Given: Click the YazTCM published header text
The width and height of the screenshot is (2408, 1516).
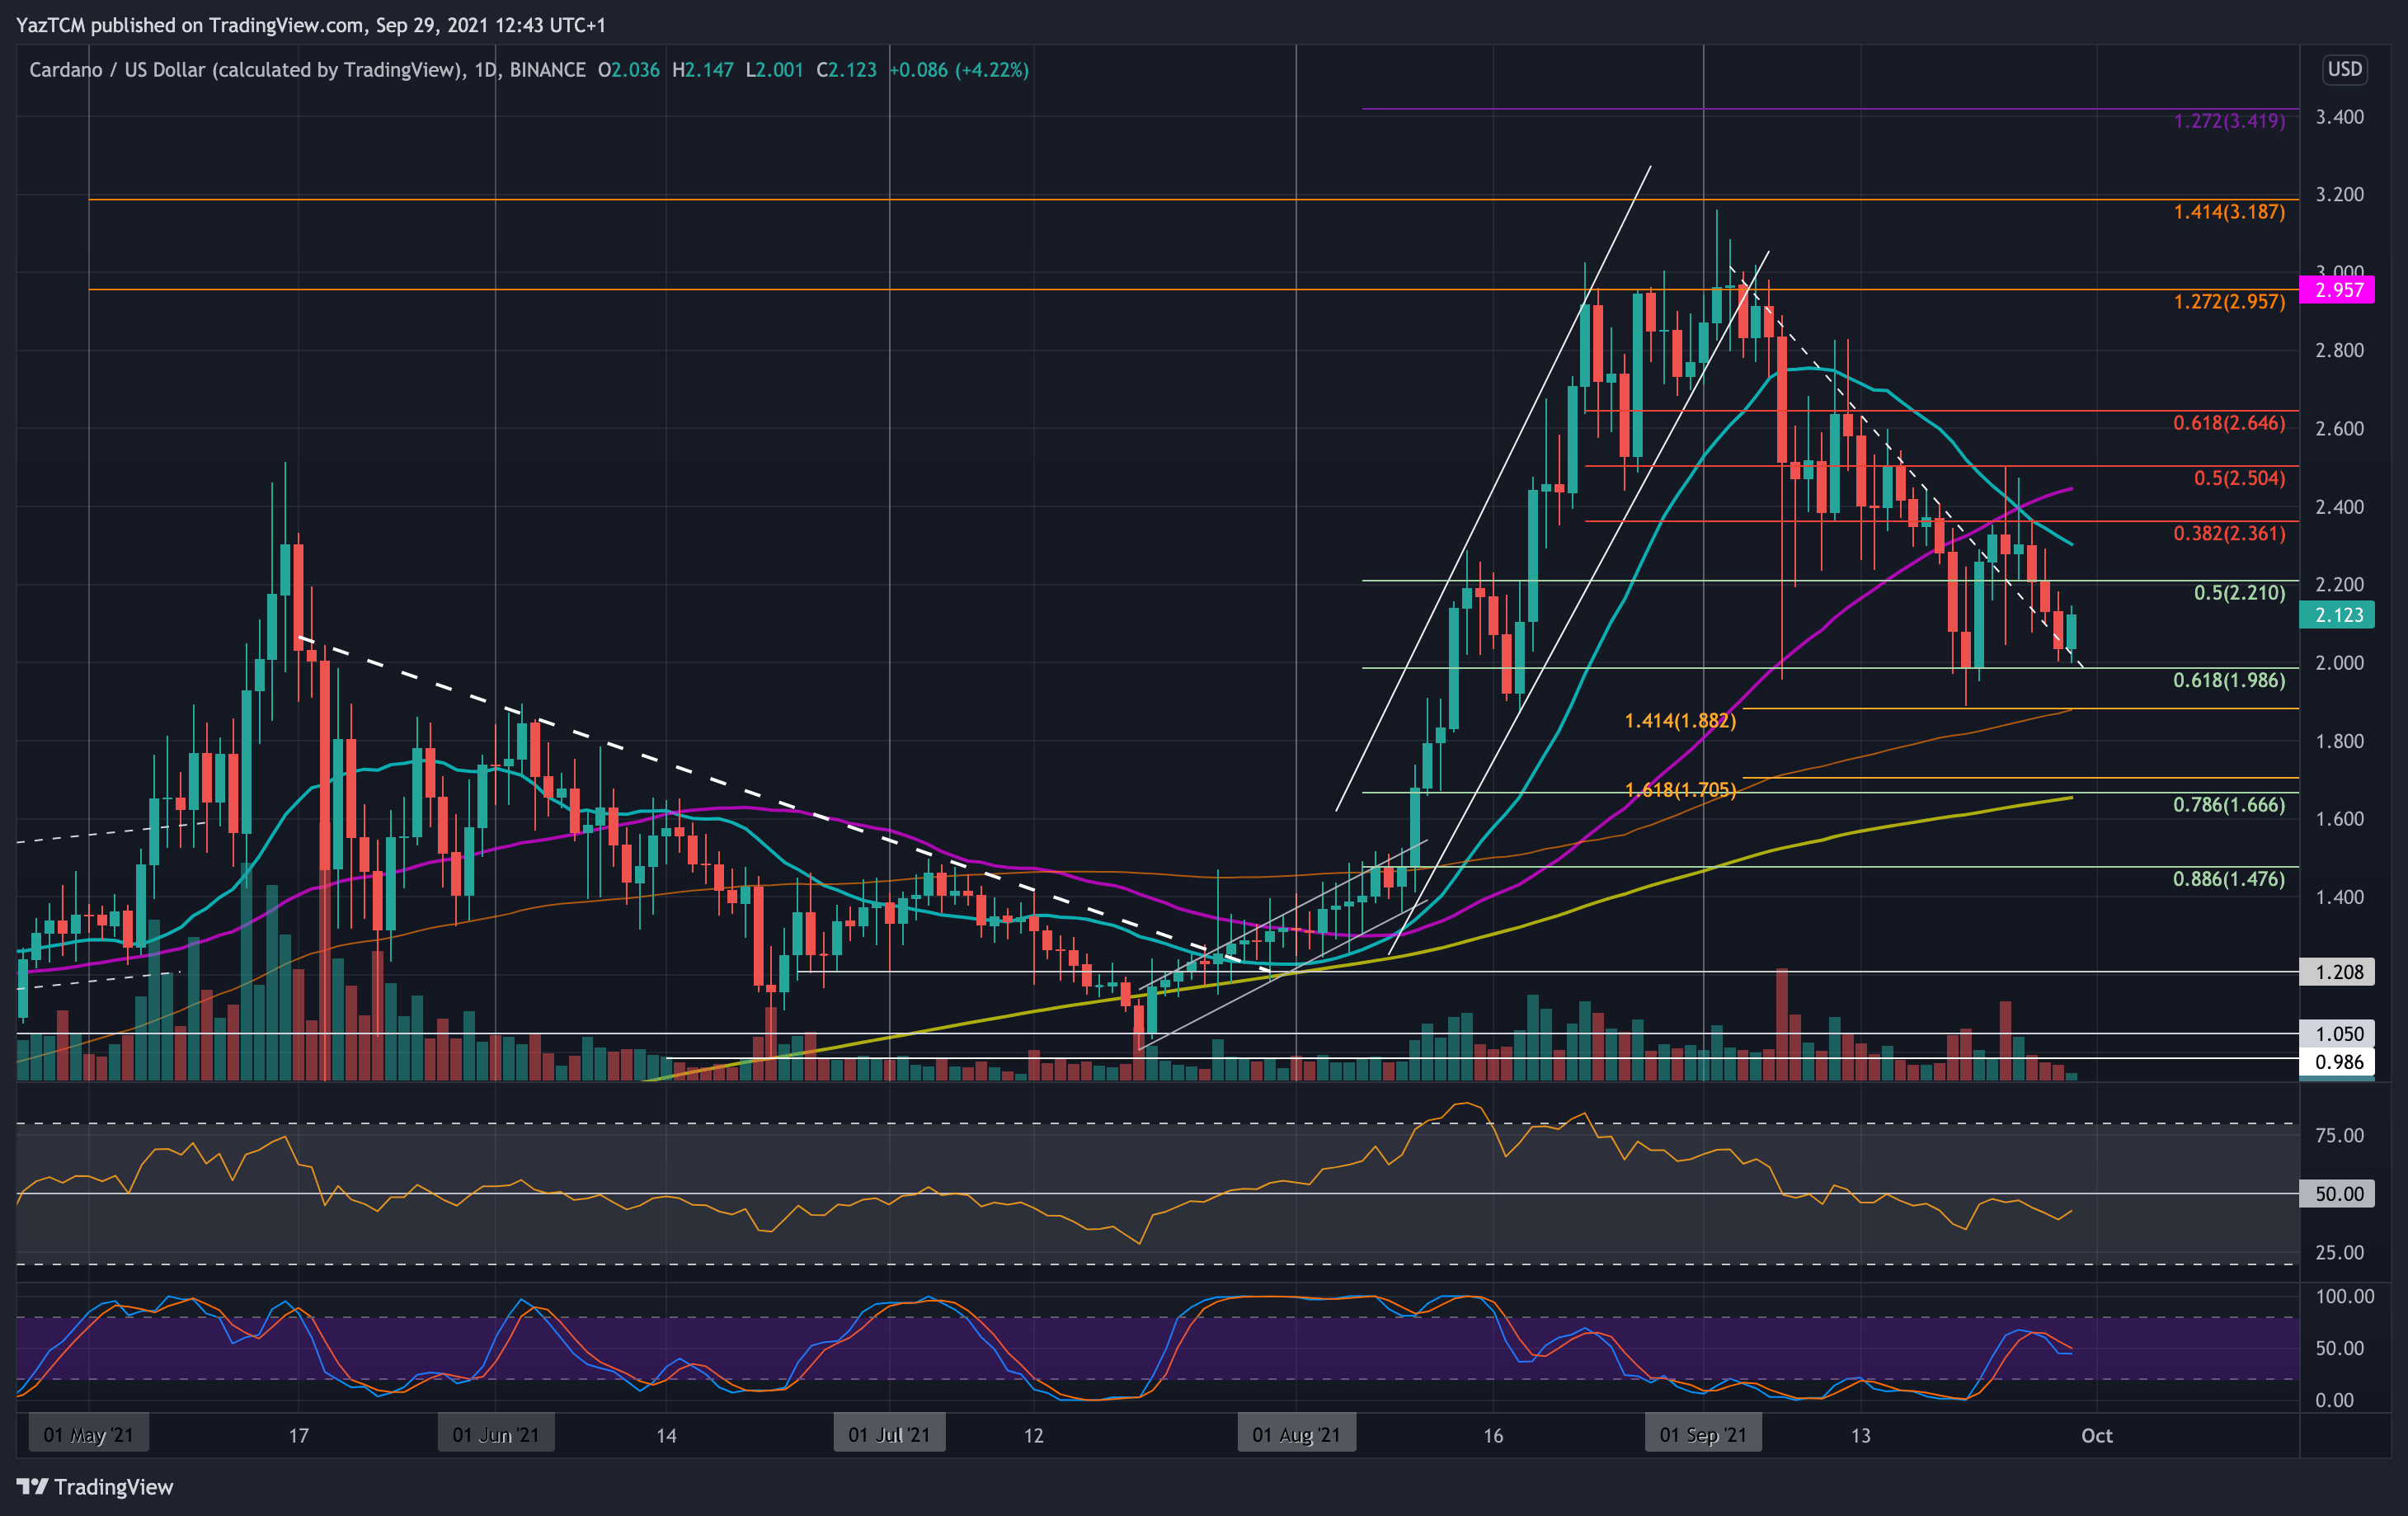Looking at the screenshot, I should coord(311,25).
